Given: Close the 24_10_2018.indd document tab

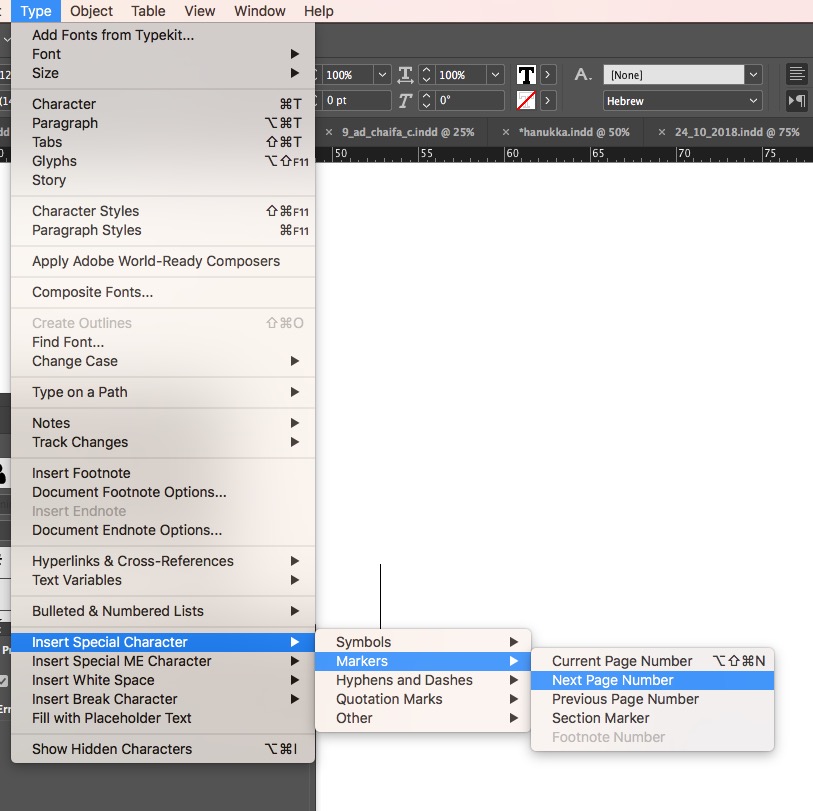Looking at the screenshot, I should (662, 132).
